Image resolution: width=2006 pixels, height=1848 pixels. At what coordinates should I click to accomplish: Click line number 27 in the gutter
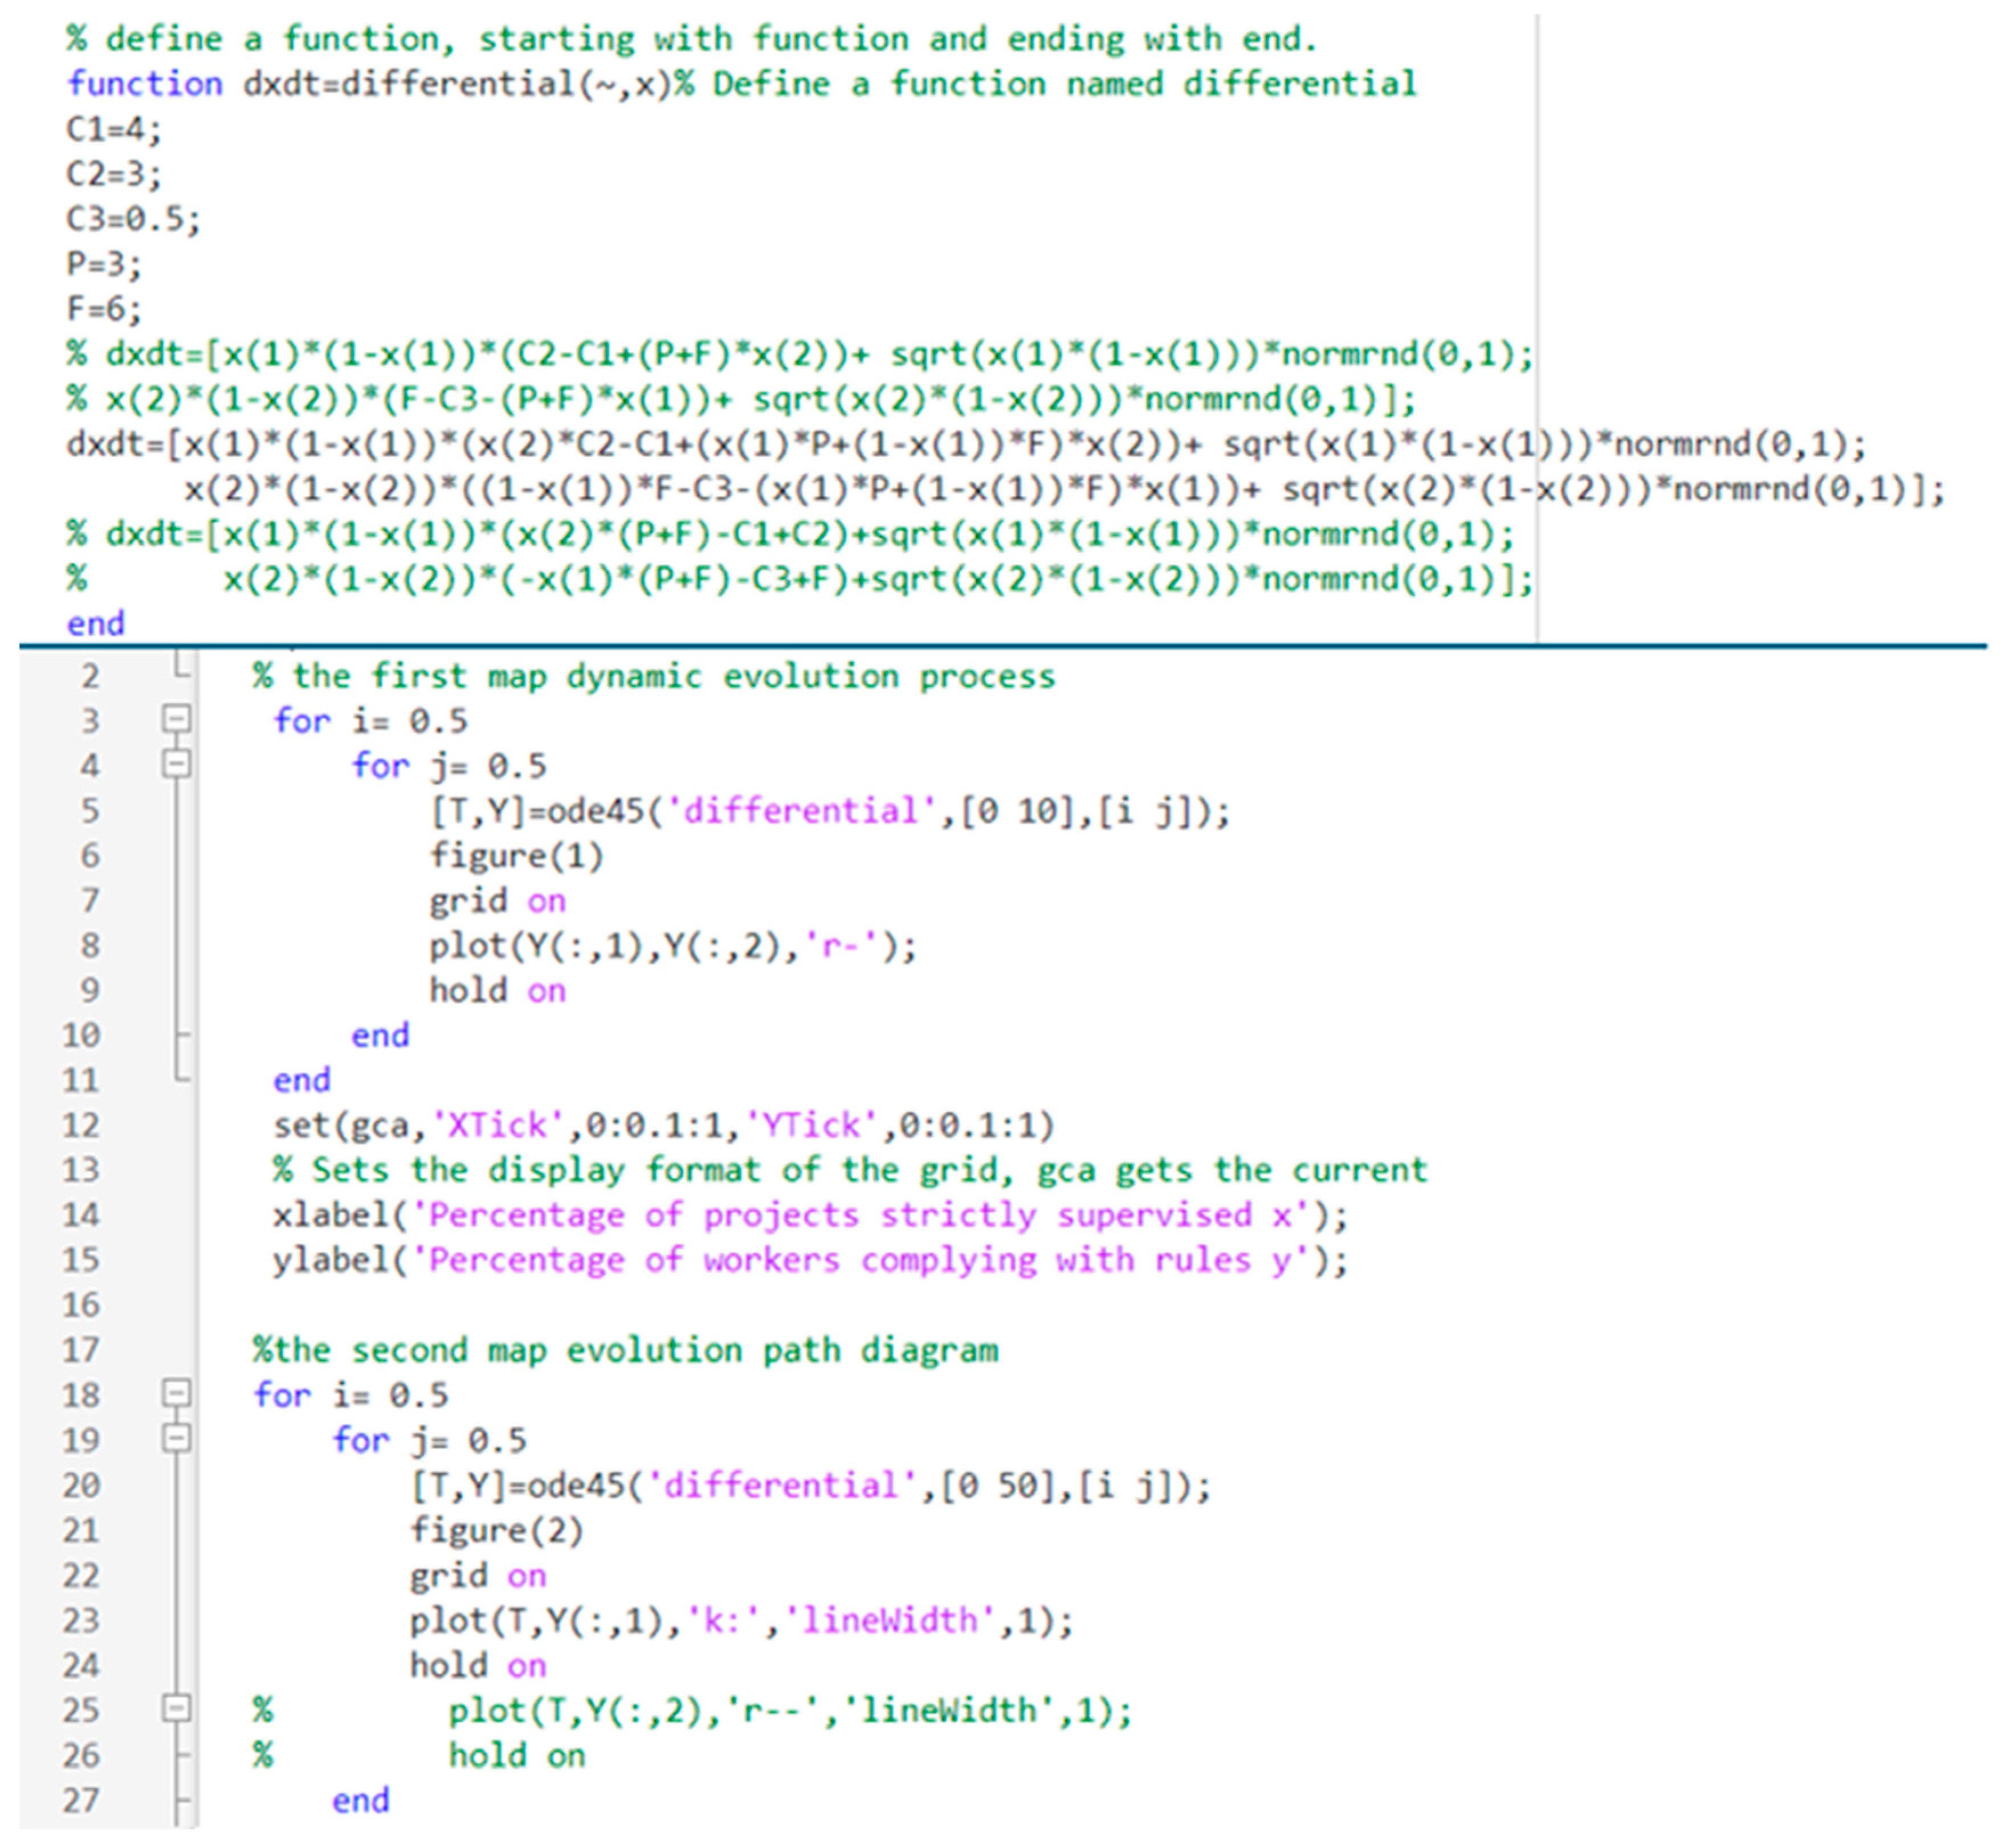[81, 1800]
